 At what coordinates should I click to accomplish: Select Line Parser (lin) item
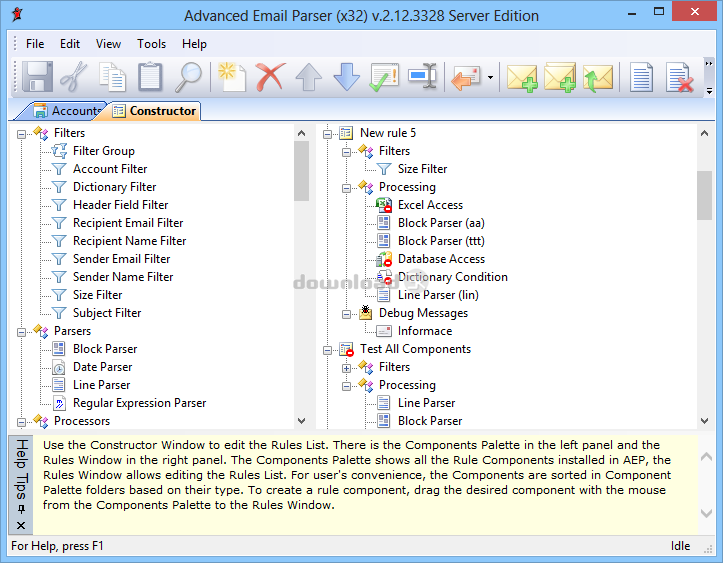coord(438,295)
